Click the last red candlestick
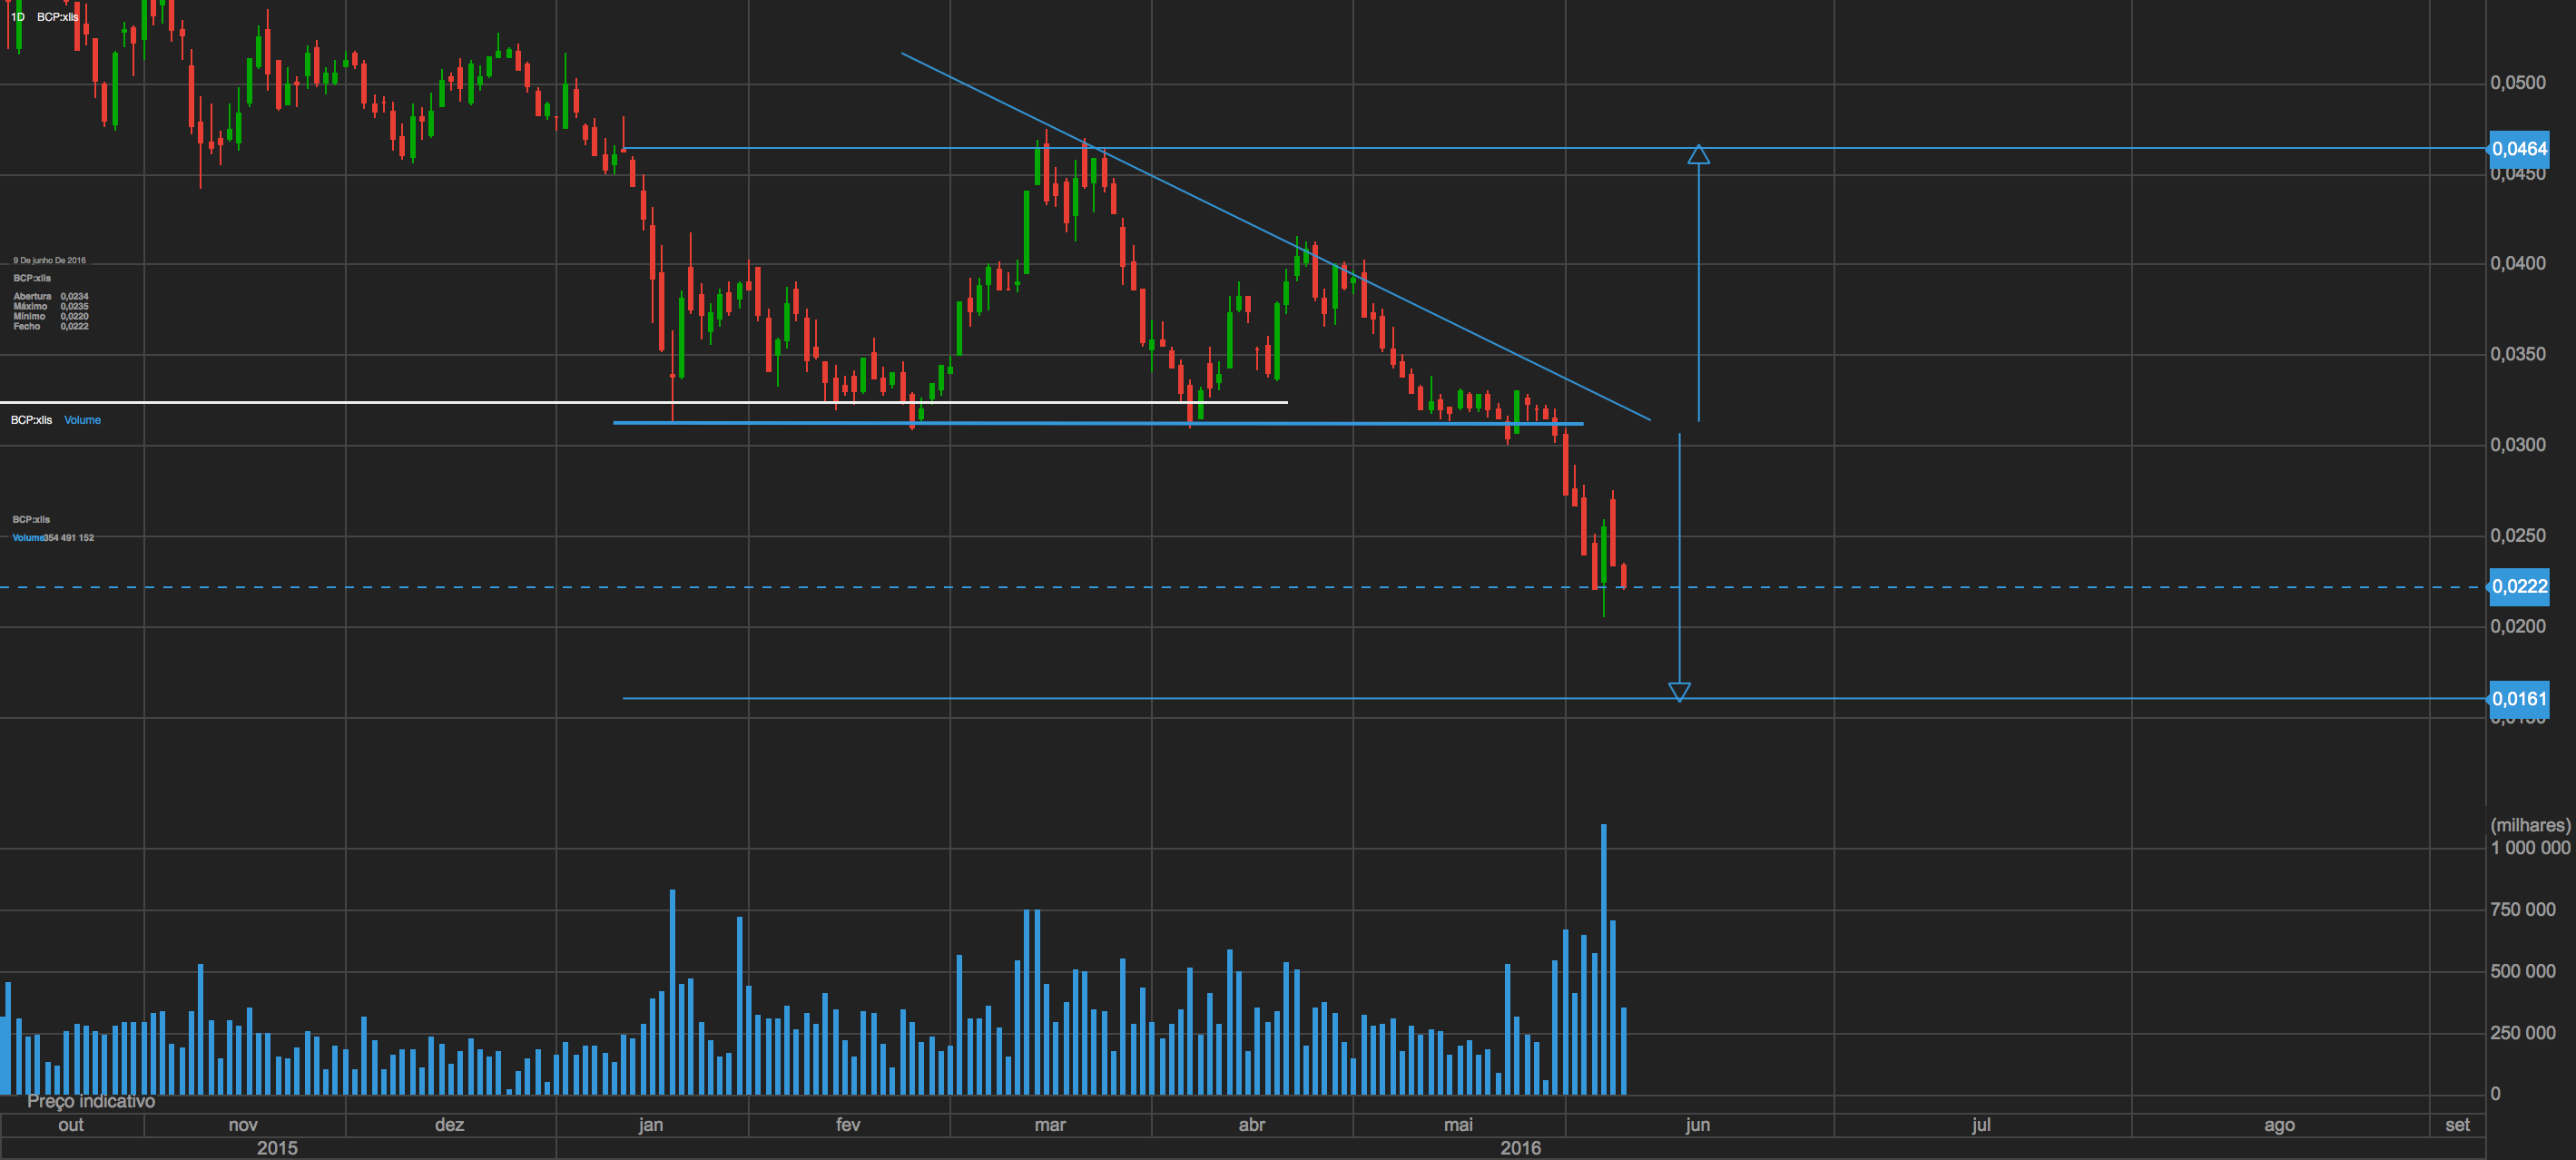The image size is (2576, 1160). point(1623,575)
